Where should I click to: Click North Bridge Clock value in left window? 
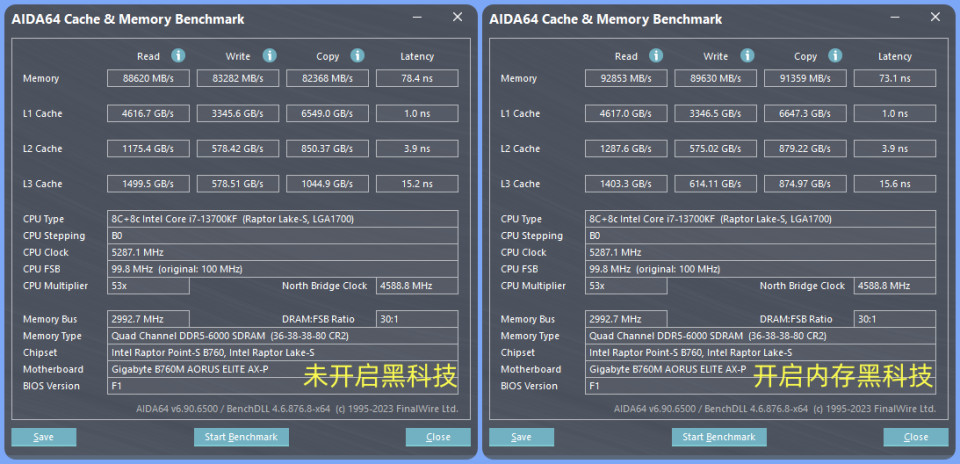pos(417,286)
